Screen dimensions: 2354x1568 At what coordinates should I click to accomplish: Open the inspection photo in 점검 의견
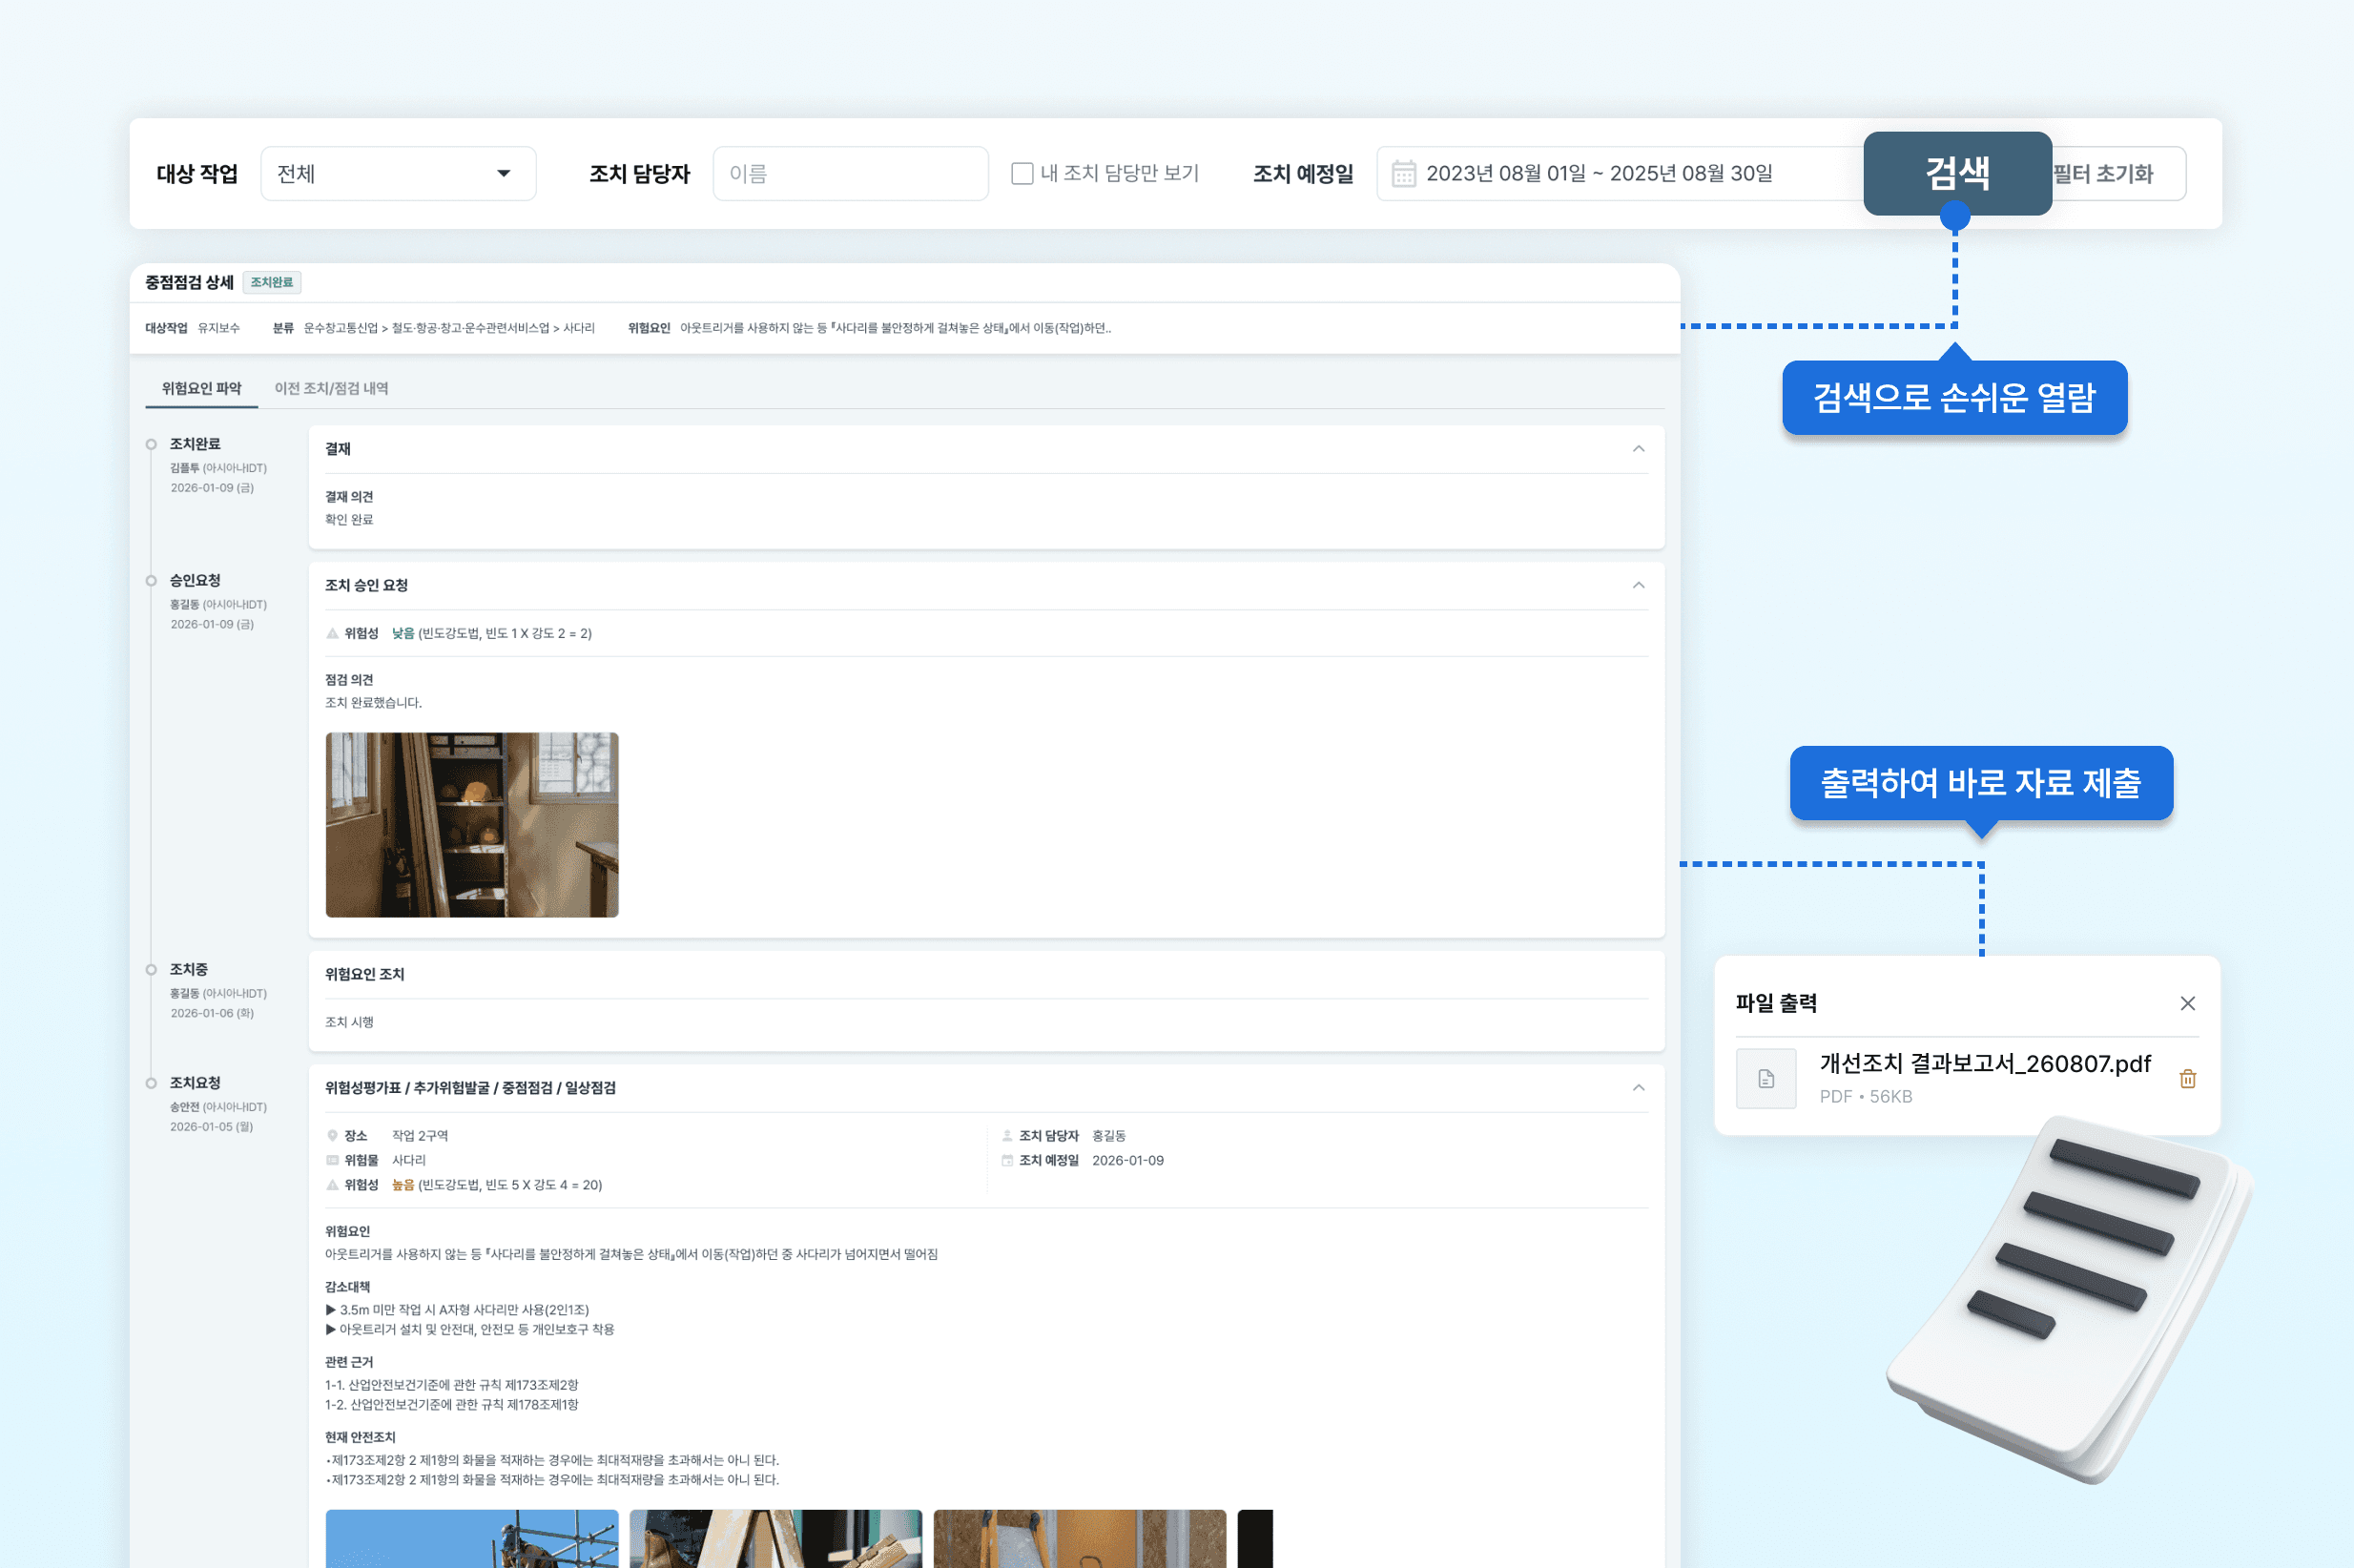click(x=472, y=825)
